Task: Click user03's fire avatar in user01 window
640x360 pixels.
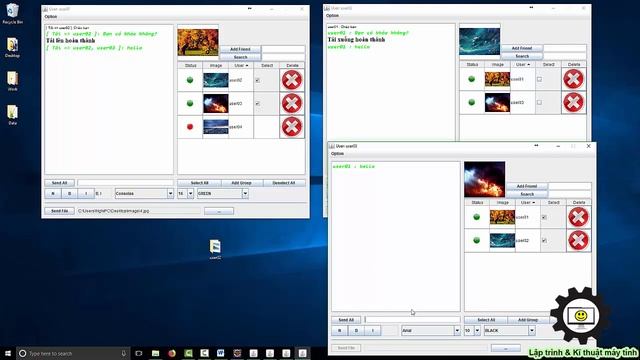Action: pos(216,104)
